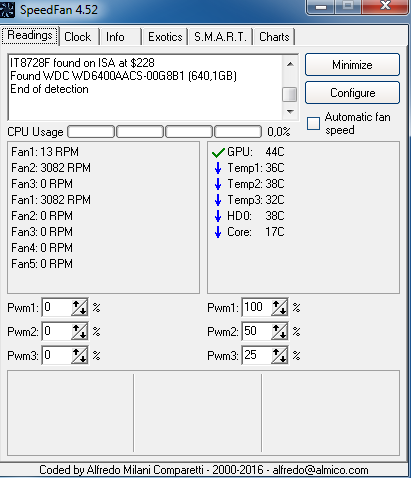Image resolution: width=413 pixels, height=478 pixels.
Task: Close the SpeedFan window
Action: point(385,7)
